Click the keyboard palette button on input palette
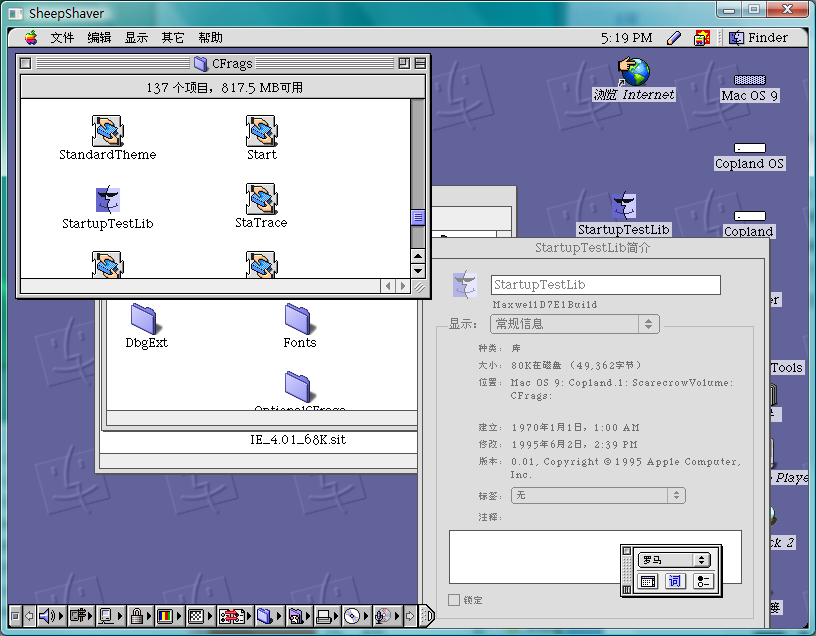The width and height of the screenshot is (816, 636). (x=647, y=580)
